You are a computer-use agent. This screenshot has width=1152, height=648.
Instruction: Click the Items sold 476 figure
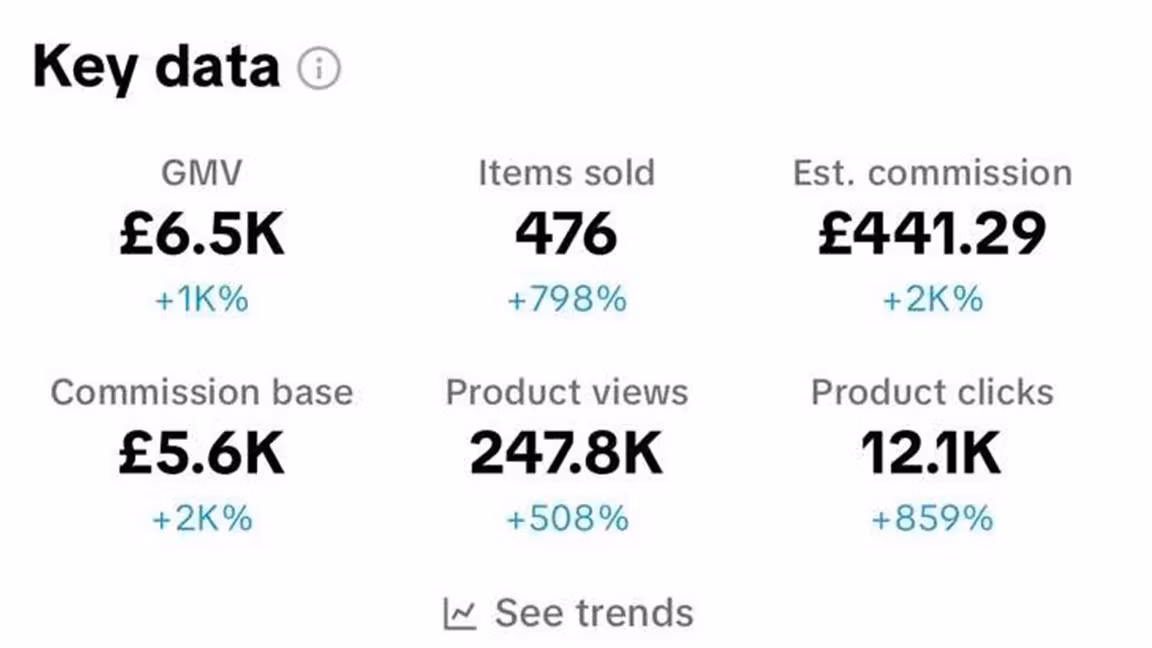(x=566, y=235)
